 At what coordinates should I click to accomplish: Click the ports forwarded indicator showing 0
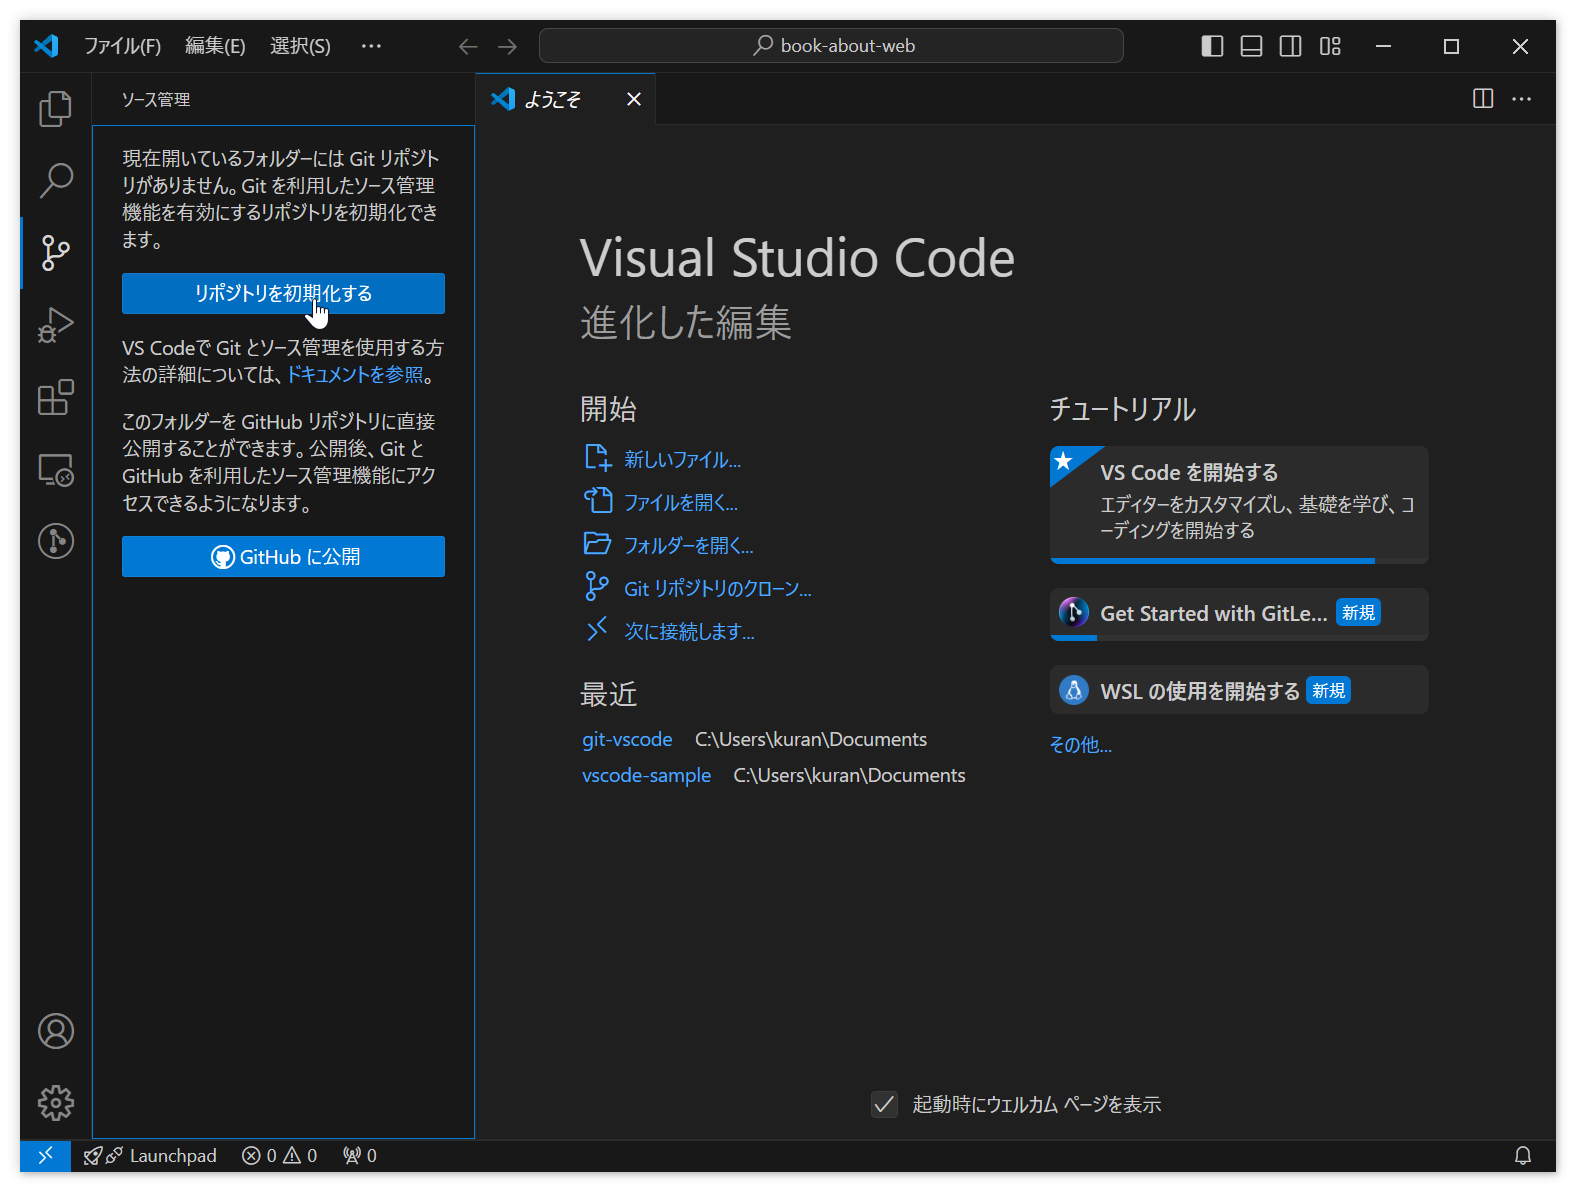coord(360,1156)
